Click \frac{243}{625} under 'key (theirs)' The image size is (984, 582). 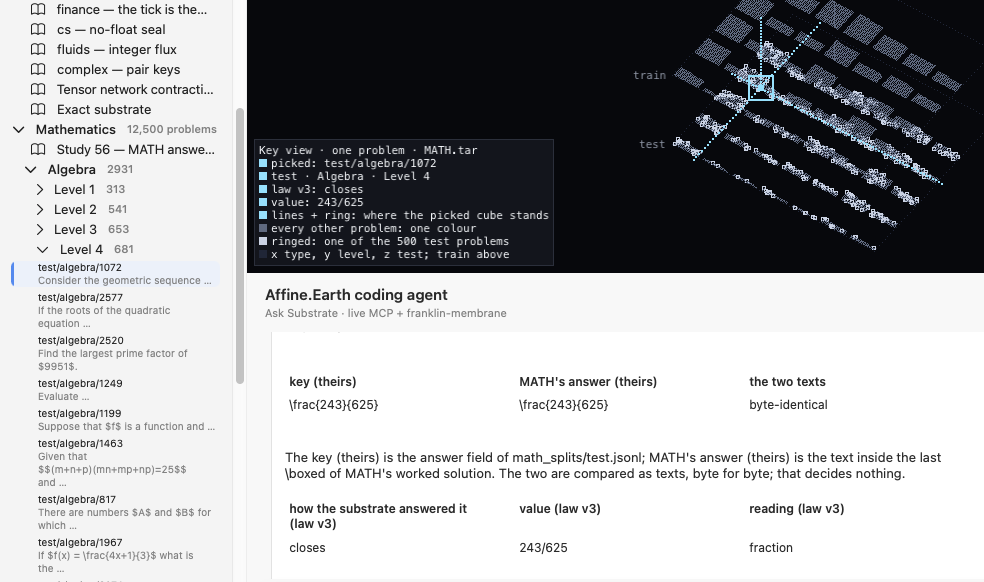[334, 405]
